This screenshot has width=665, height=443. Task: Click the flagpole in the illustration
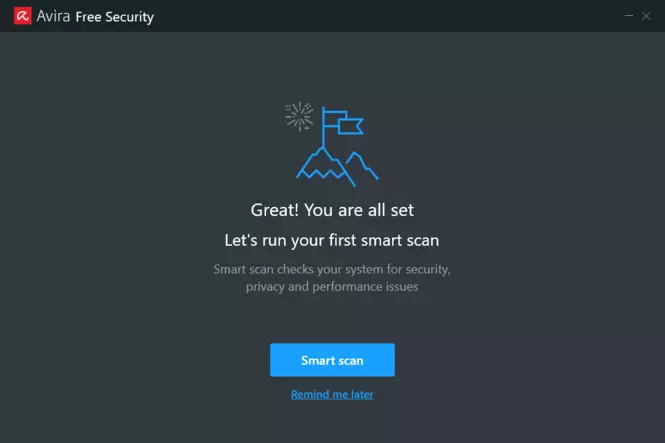[x=323, y=127]
